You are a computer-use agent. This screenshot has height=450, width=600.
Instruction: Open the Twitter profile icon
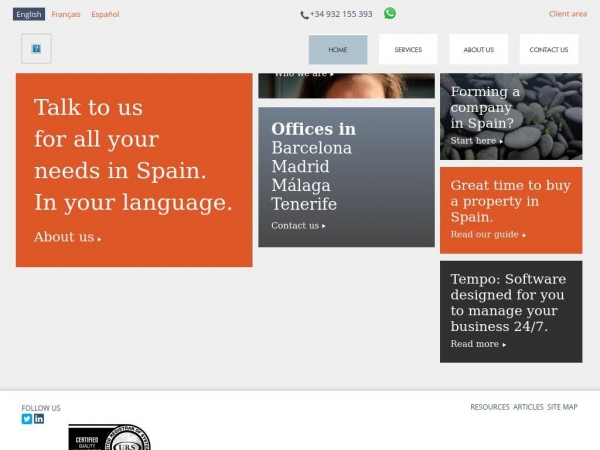pos(27,419)
